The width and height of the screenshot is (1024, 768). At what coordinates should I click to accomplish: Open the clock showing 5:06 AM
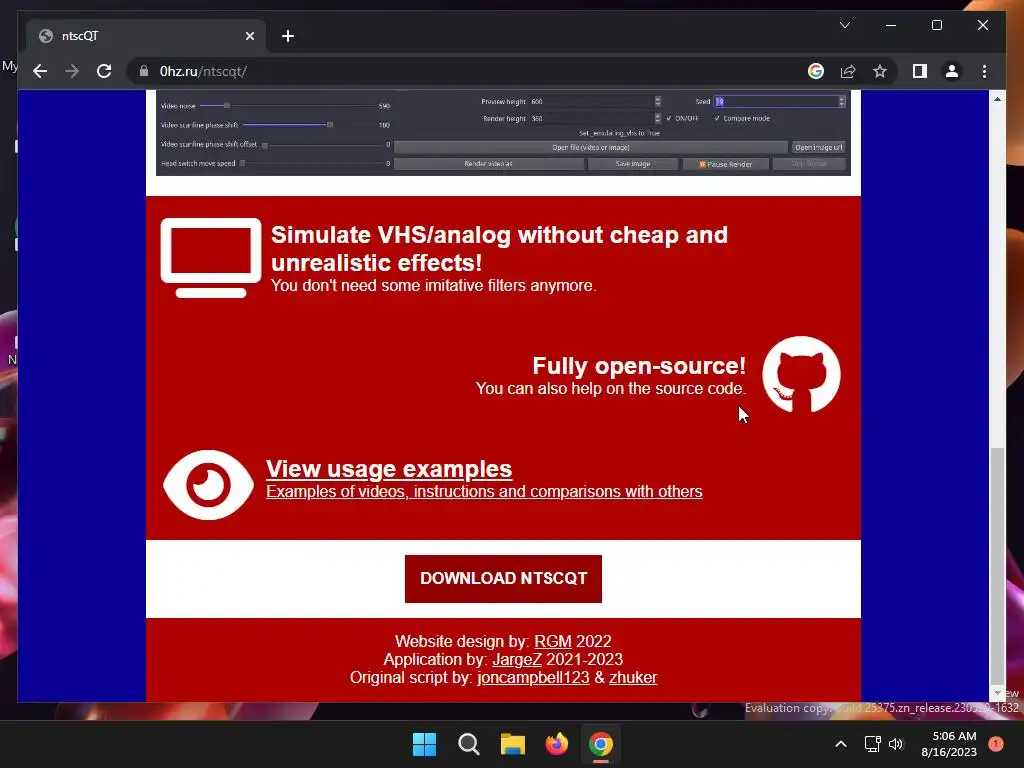click(949, 744)
